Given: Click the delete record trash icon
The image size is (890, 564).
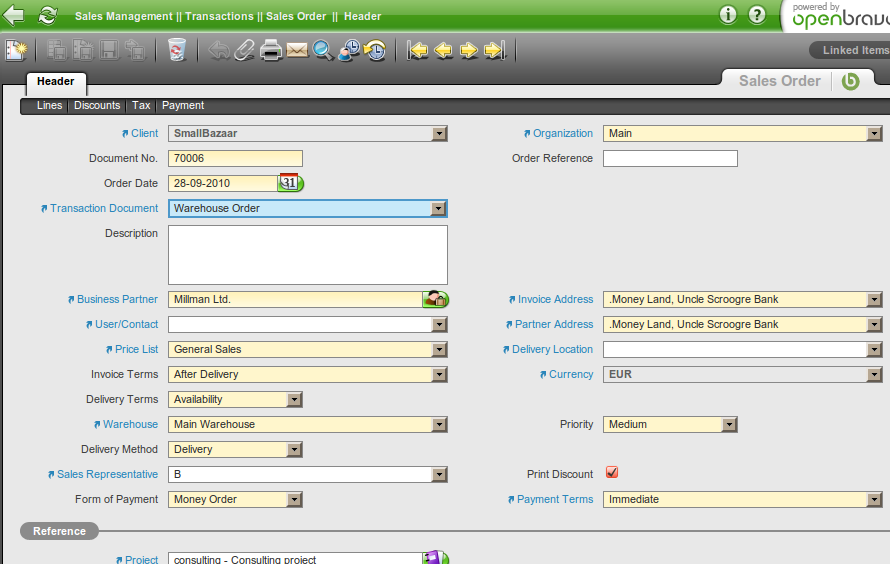Looking at the screenshot, I should [x=177, y=50].
